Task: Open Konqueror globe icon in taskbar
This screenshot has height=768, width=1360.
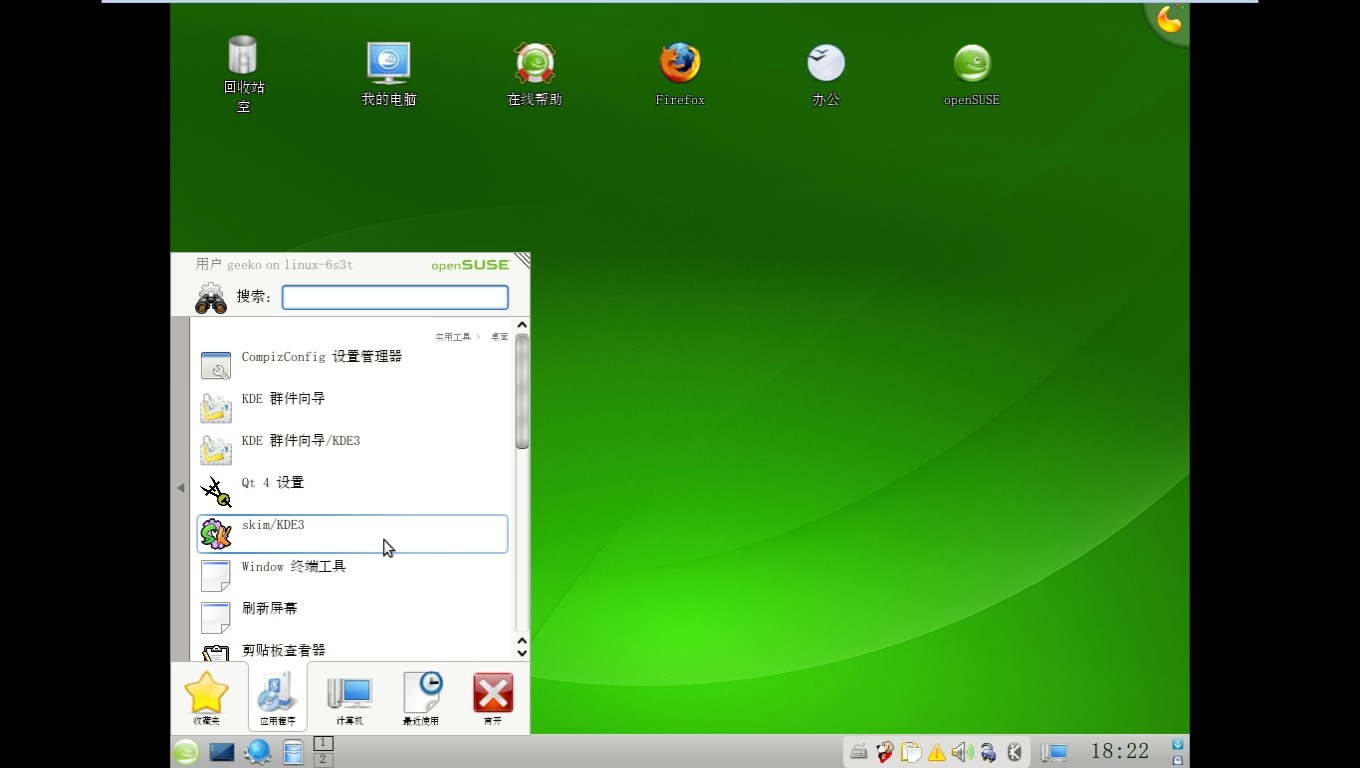Action: 258,752
